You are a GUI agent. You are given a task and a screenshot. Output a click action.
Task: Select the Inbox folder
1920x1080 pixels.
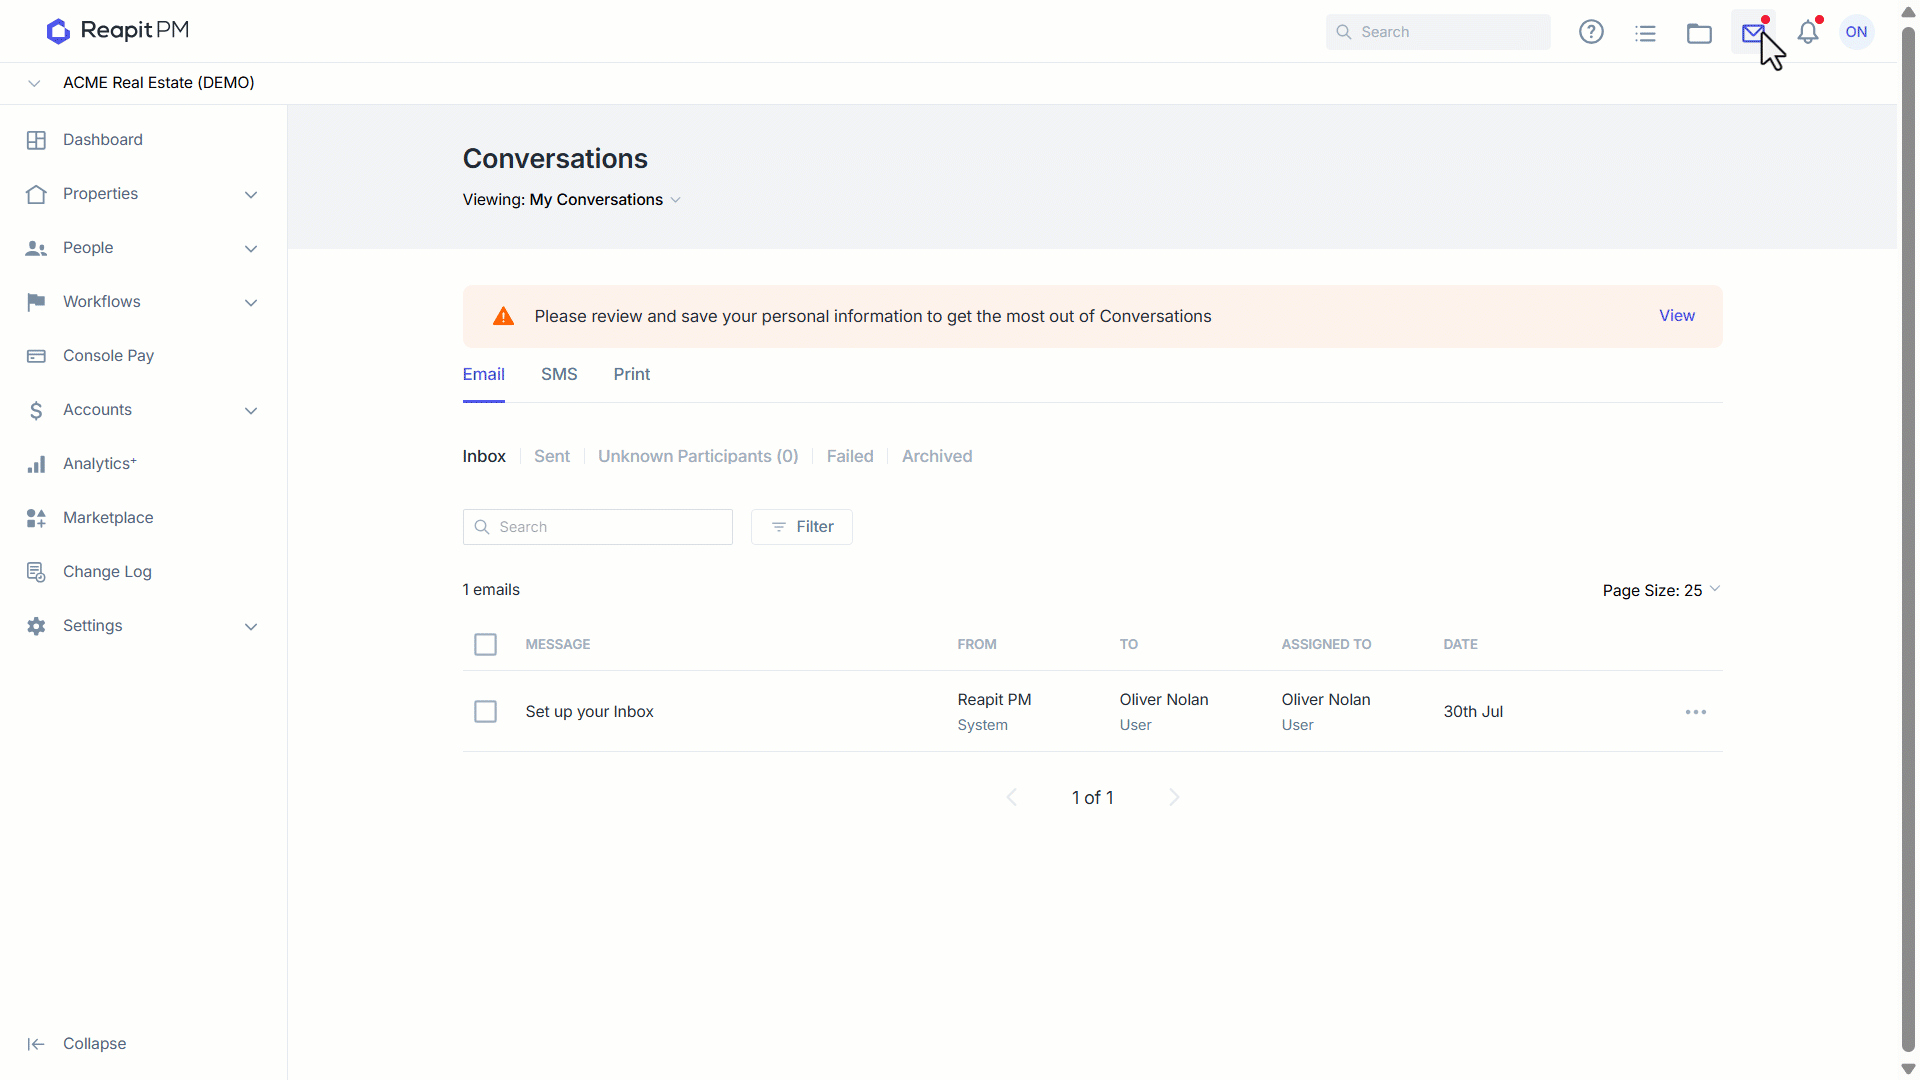click(484, 456)
